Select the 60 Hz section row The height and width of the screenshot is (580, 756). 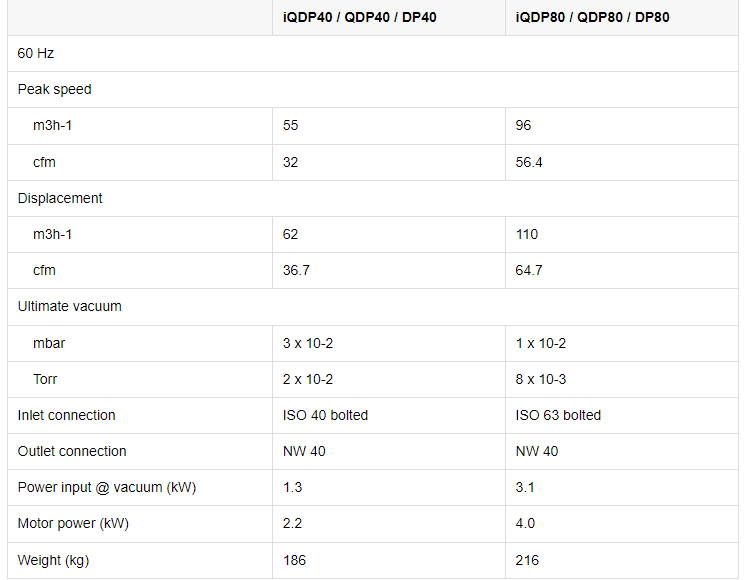pos(373,54)
